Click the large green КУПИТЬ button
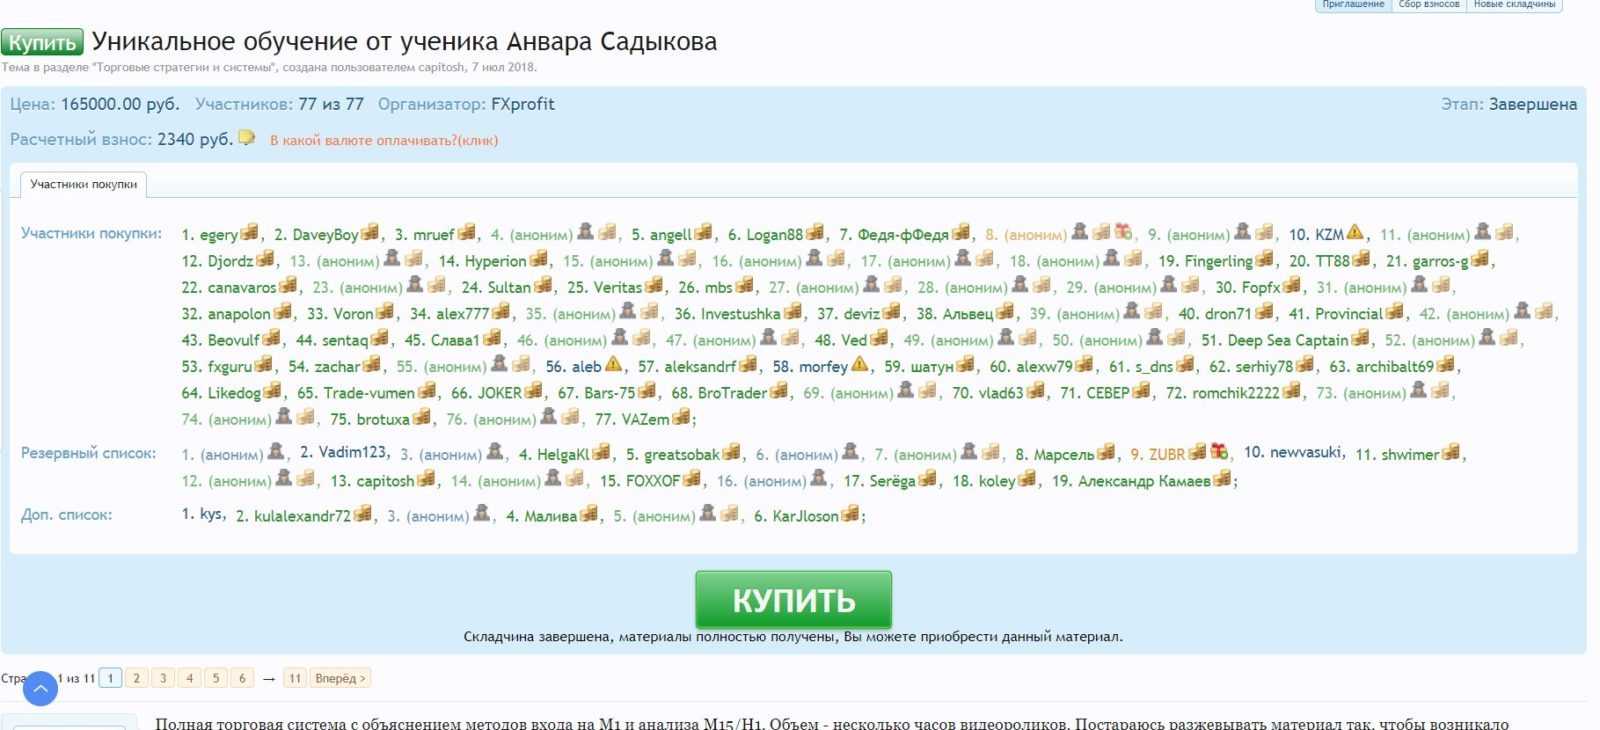 tap(793, 599)
